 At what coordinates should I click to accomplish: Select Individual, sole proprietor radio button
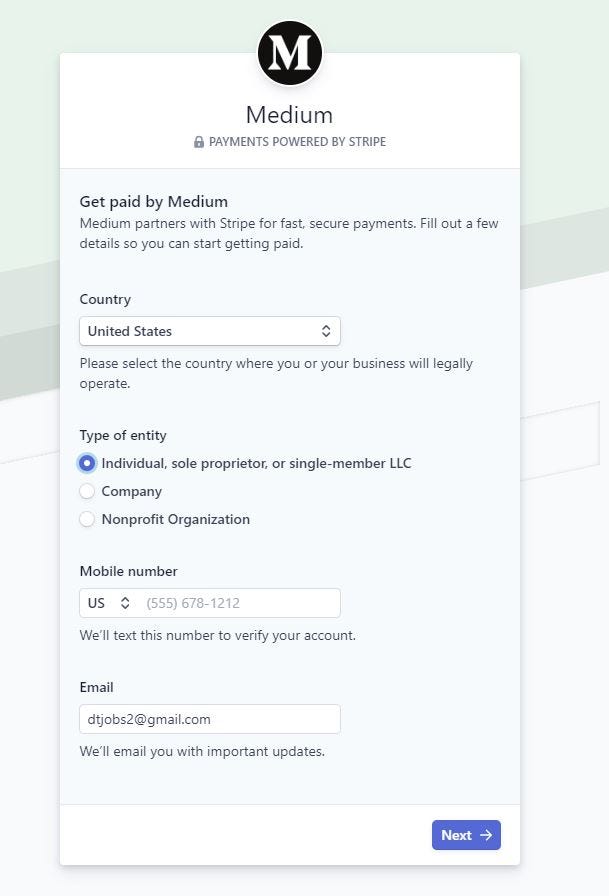[x=87, y=463]
